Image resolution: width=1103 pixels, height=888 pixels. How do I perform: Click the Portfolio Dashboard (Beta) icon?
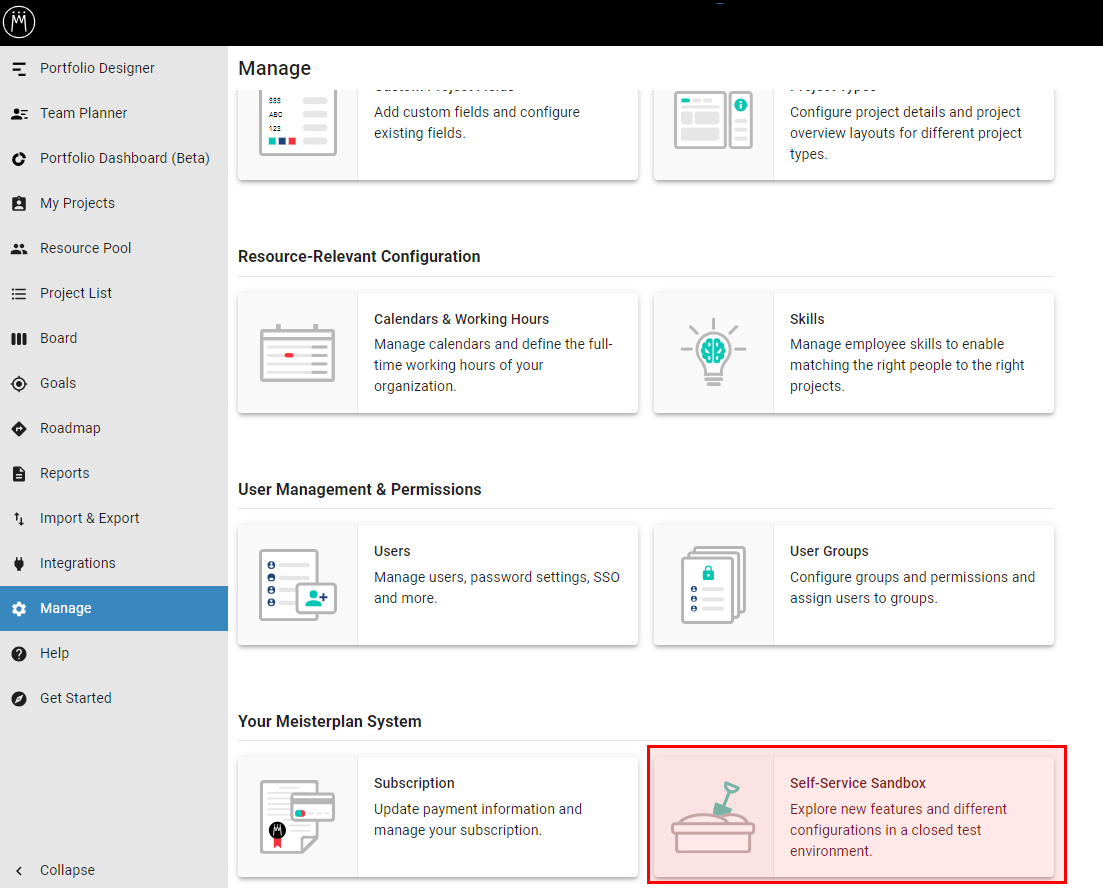19,158
